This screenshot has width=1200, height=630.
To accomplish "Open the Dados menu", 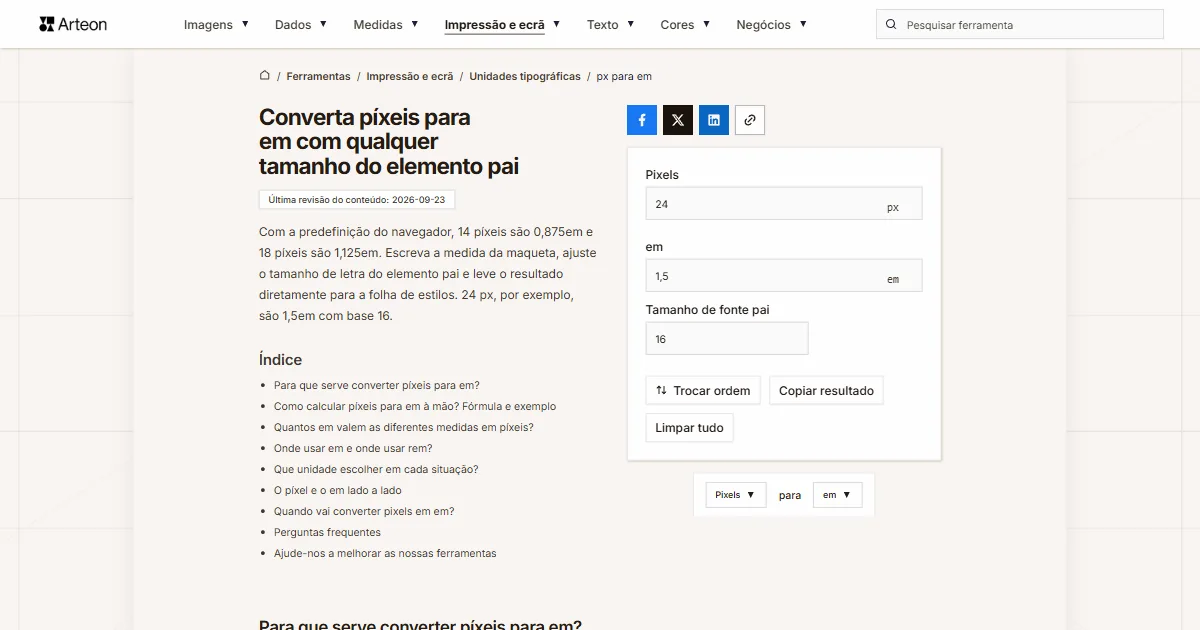I will click(300, 24).
